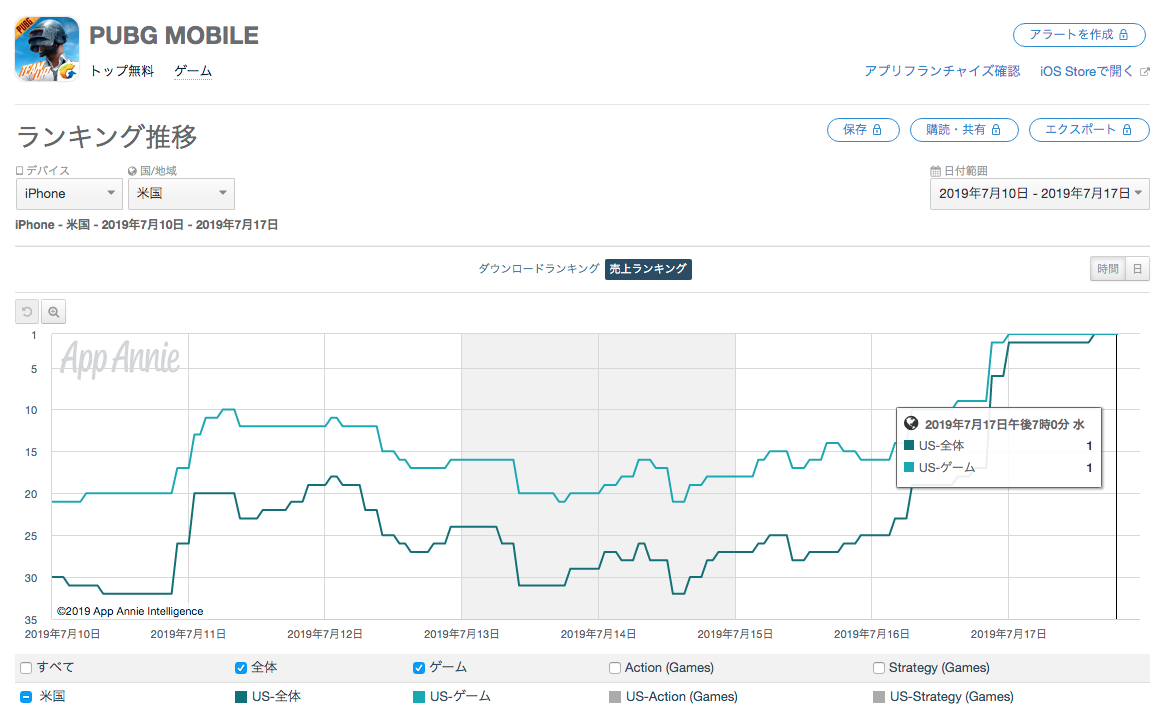Click the chart zoom magnifier icon
This screenshot has height=723, width=1156.
[x=54, y=312]
